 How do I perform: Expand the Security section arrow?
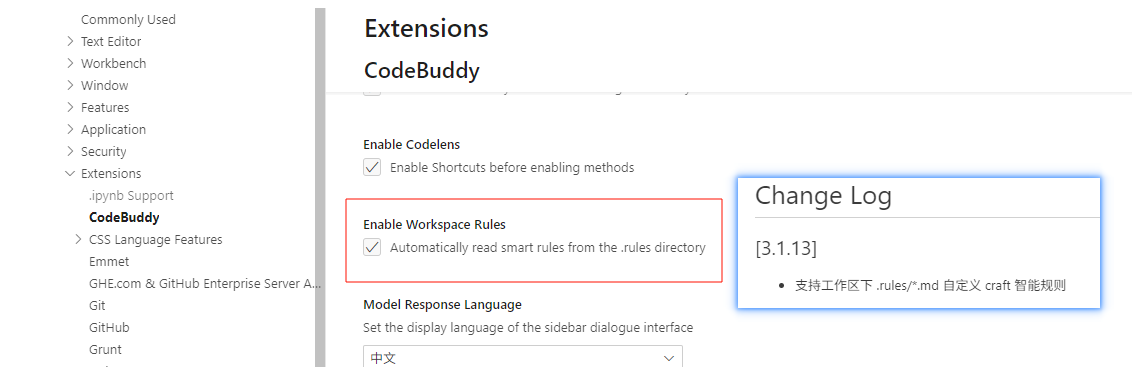click(70, 152)
